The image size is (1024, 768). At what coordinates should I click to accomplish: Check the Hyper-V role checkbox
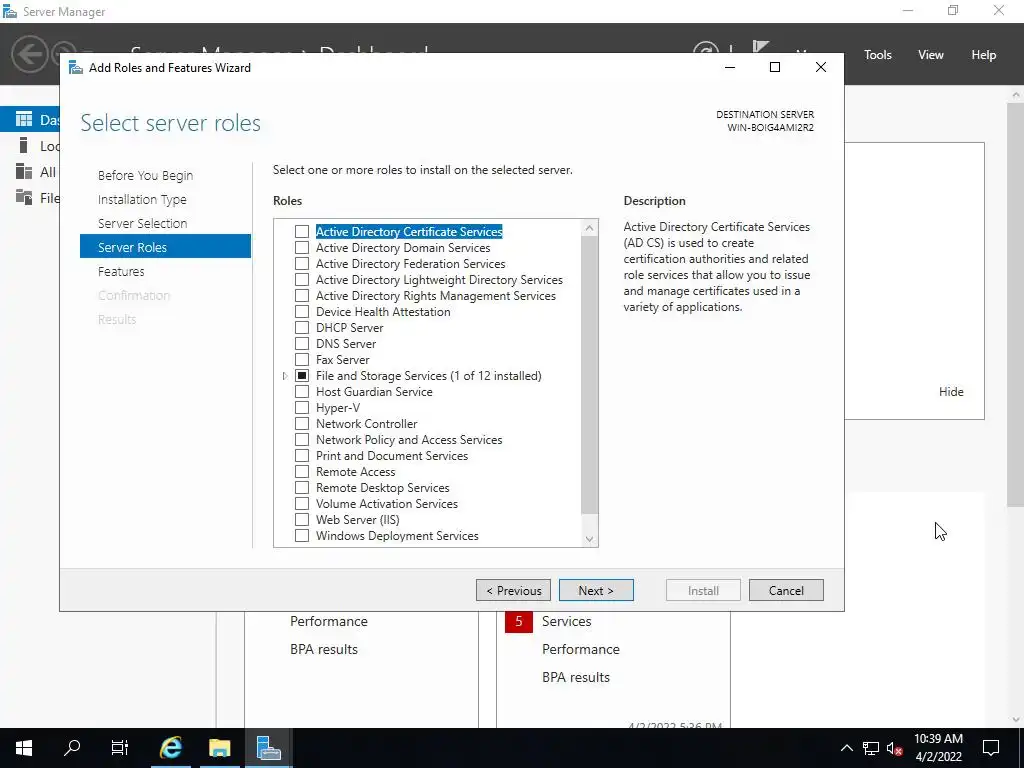click(302, 408)
